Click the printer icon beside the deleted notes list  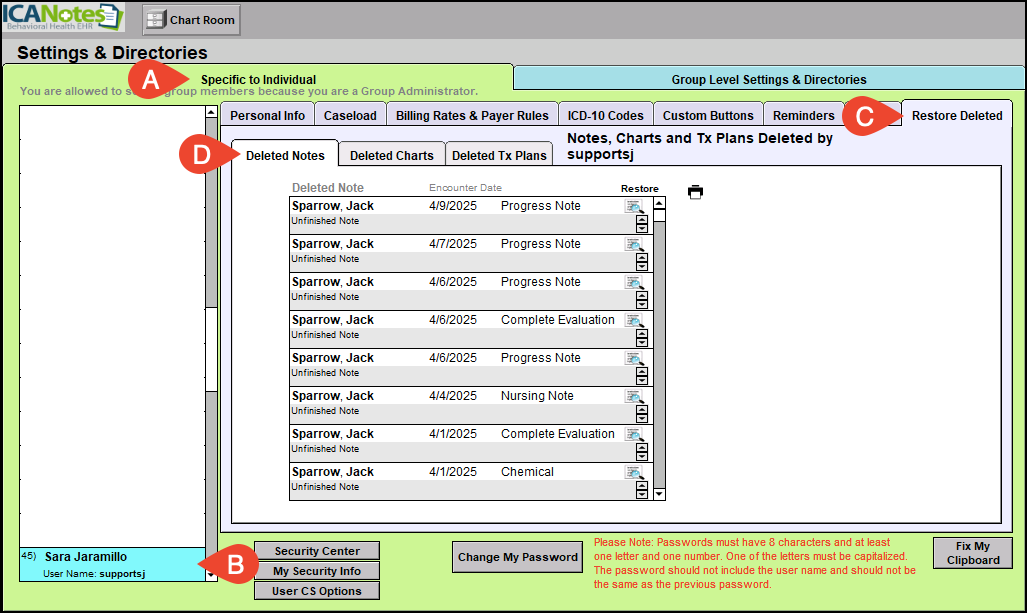click(695, 192)
